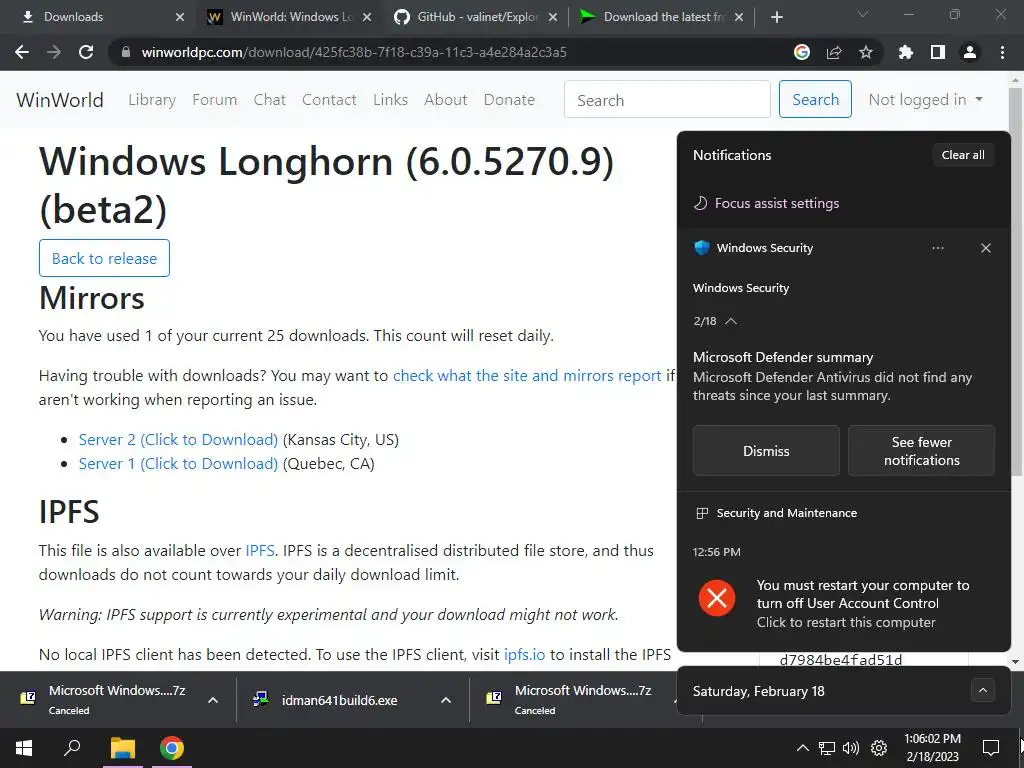Image resolution: width=1024 pixels, height=768 pixels.
Task: Switch to the Downloads tab
Action: (97, 17)
